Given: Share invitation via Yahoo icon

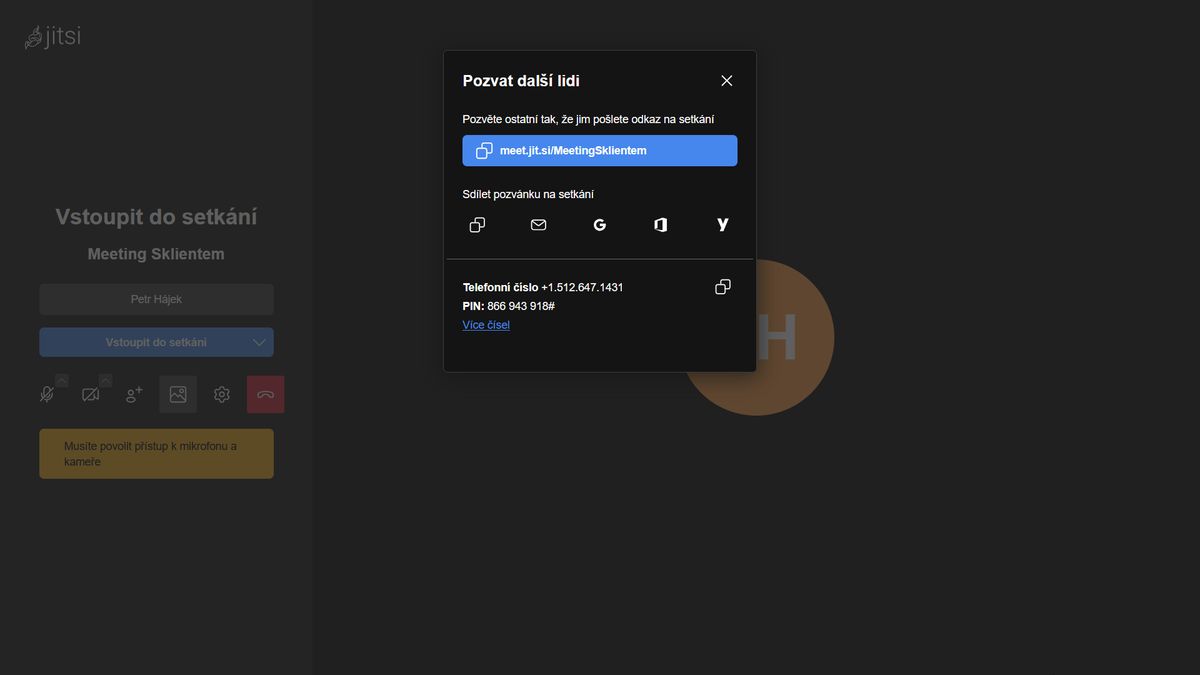Looking at the screenshot, I should click(x=722, y=225).
